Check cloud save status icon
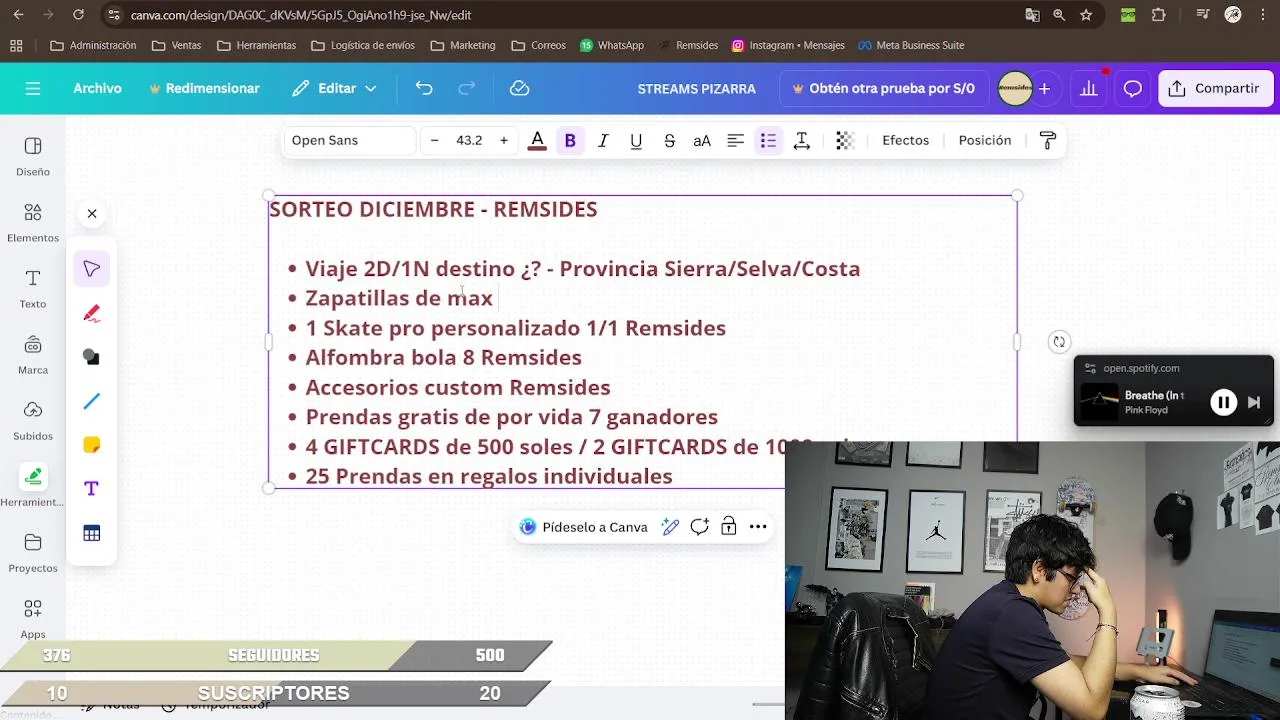 519,88
